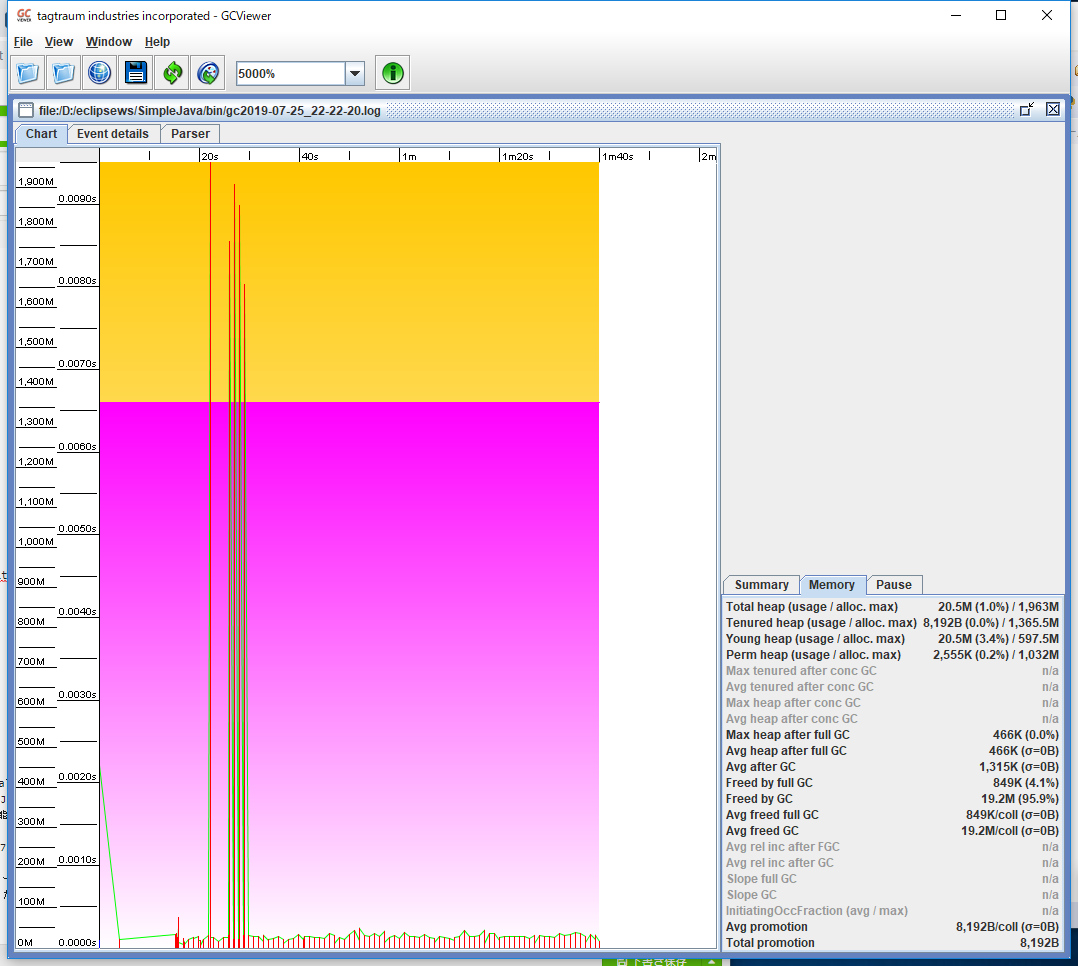Restore down the internal log window
This screenshot has height=966, width=1078.
coord(1026,110)
